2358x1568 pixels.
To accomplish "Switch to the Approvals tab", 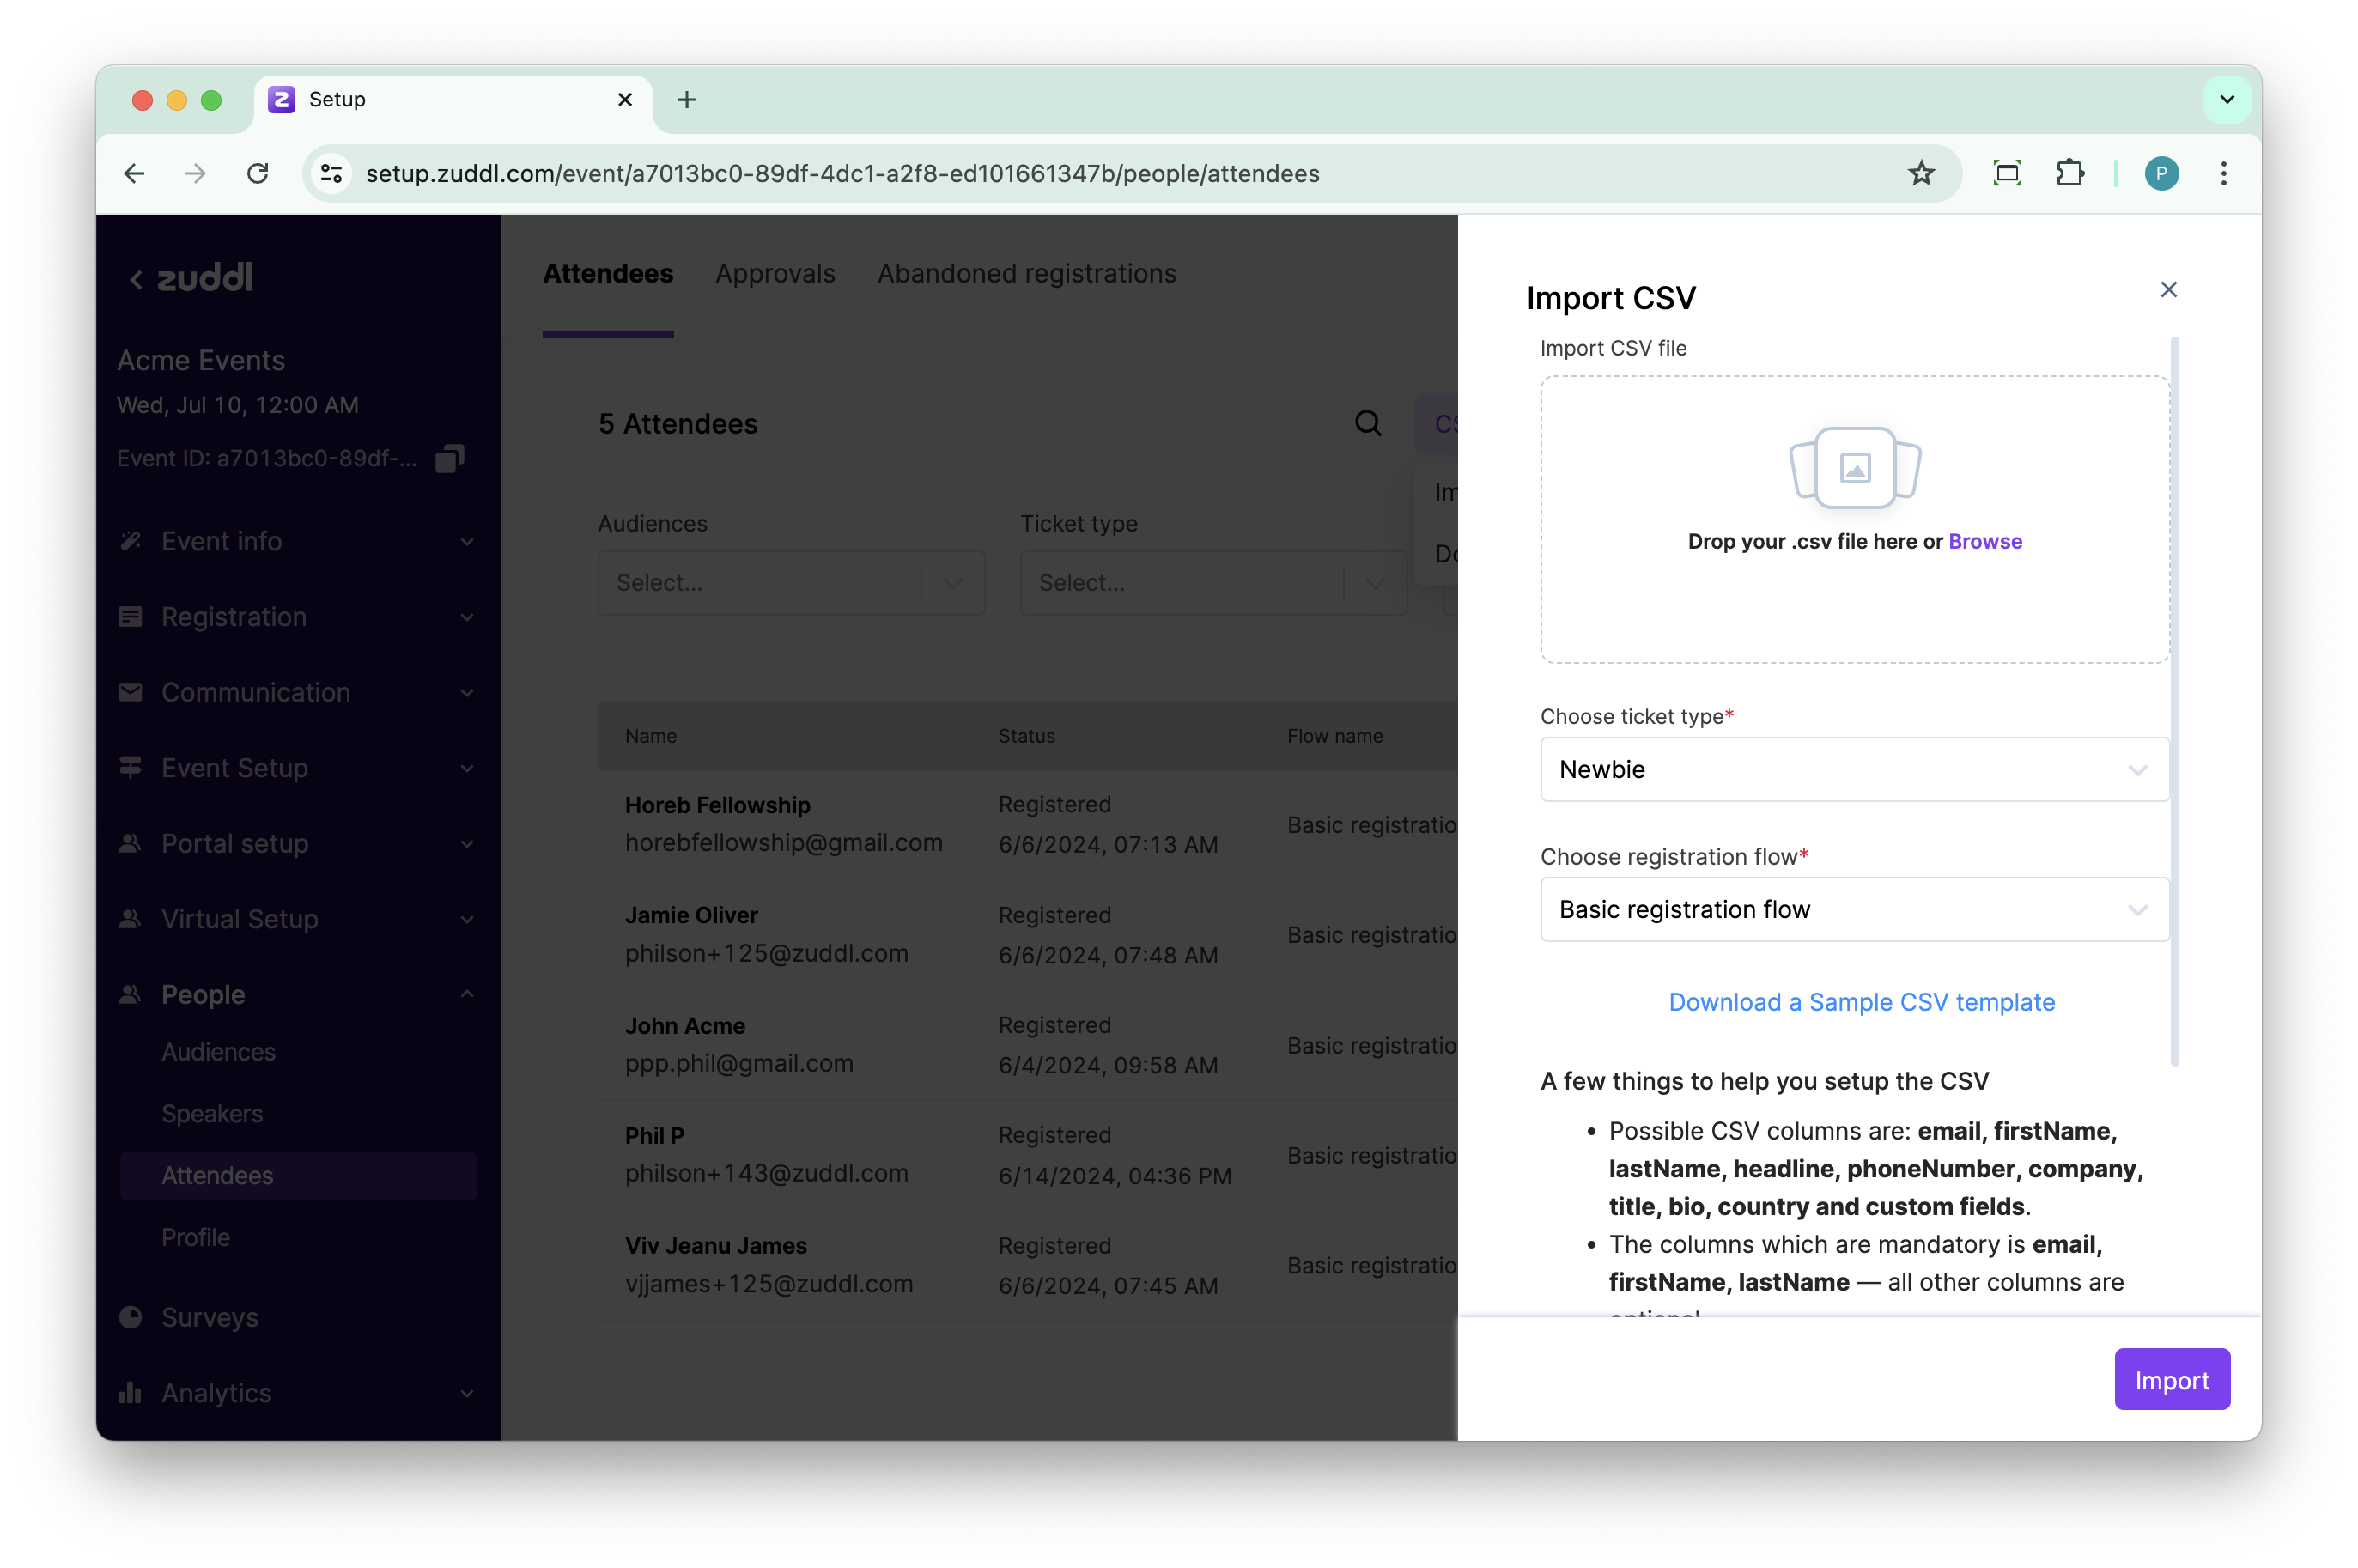I will click(x=775, y=274).
